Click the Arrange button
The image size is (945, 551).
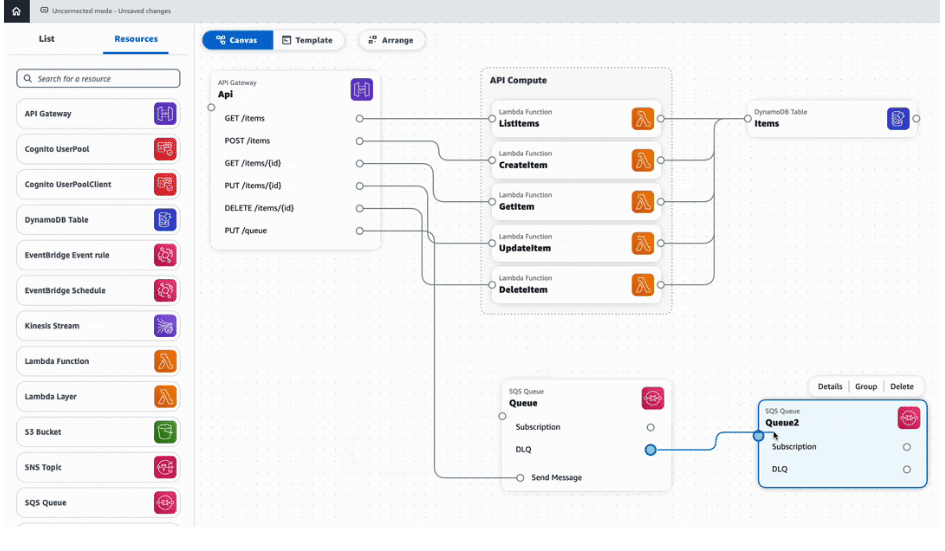click(391, 40)
